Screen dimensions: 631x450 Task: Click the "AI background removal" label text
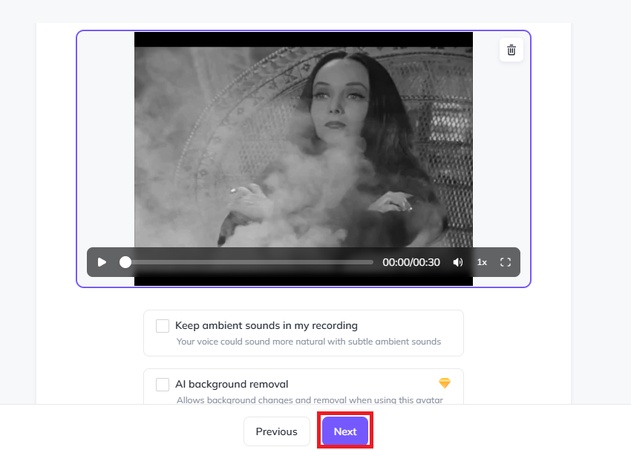tap(231, 384)
